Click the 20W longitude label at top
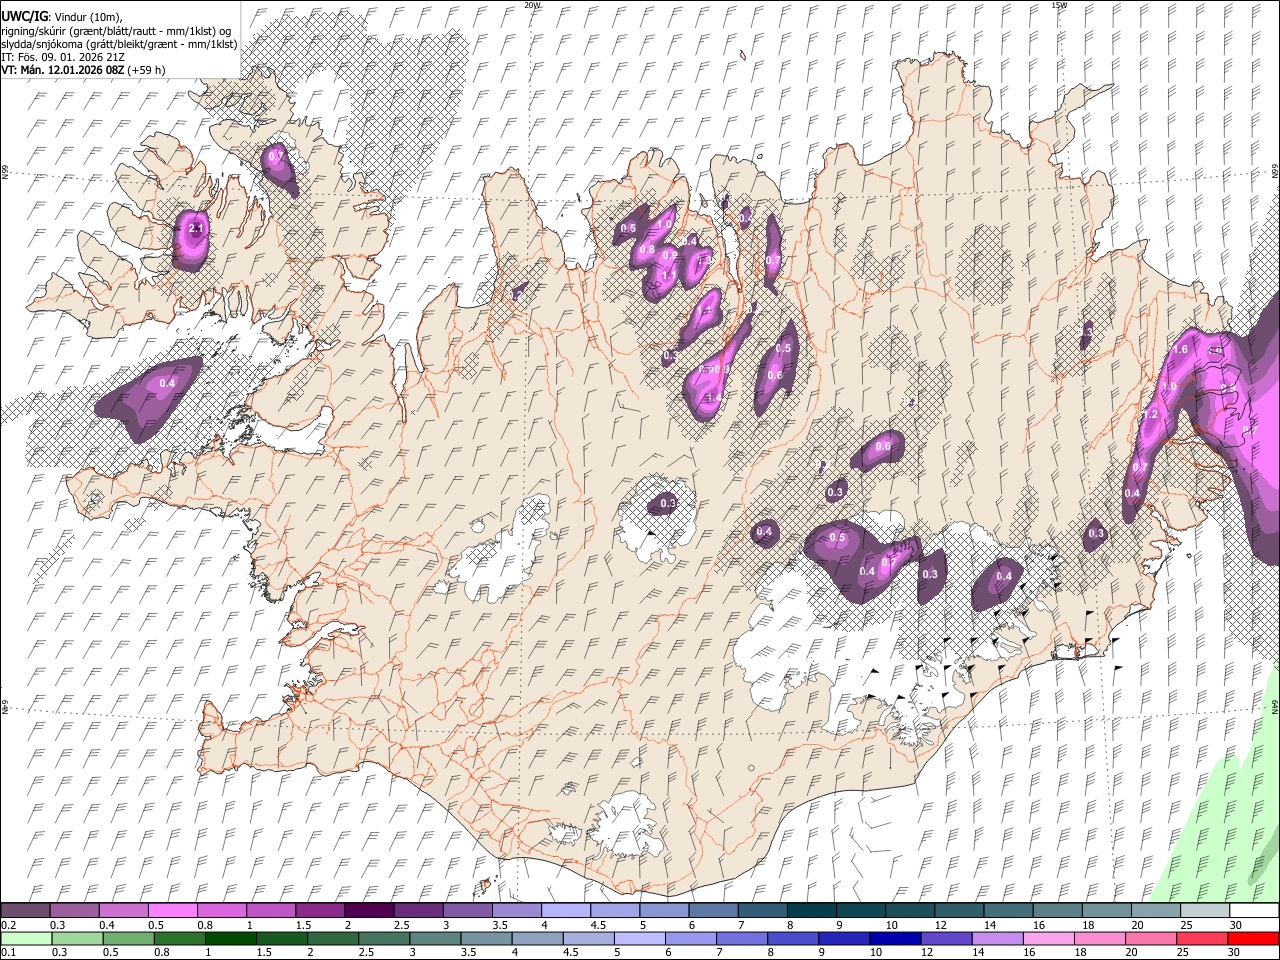The image size is (1280, 960). [x=533, y=5]
